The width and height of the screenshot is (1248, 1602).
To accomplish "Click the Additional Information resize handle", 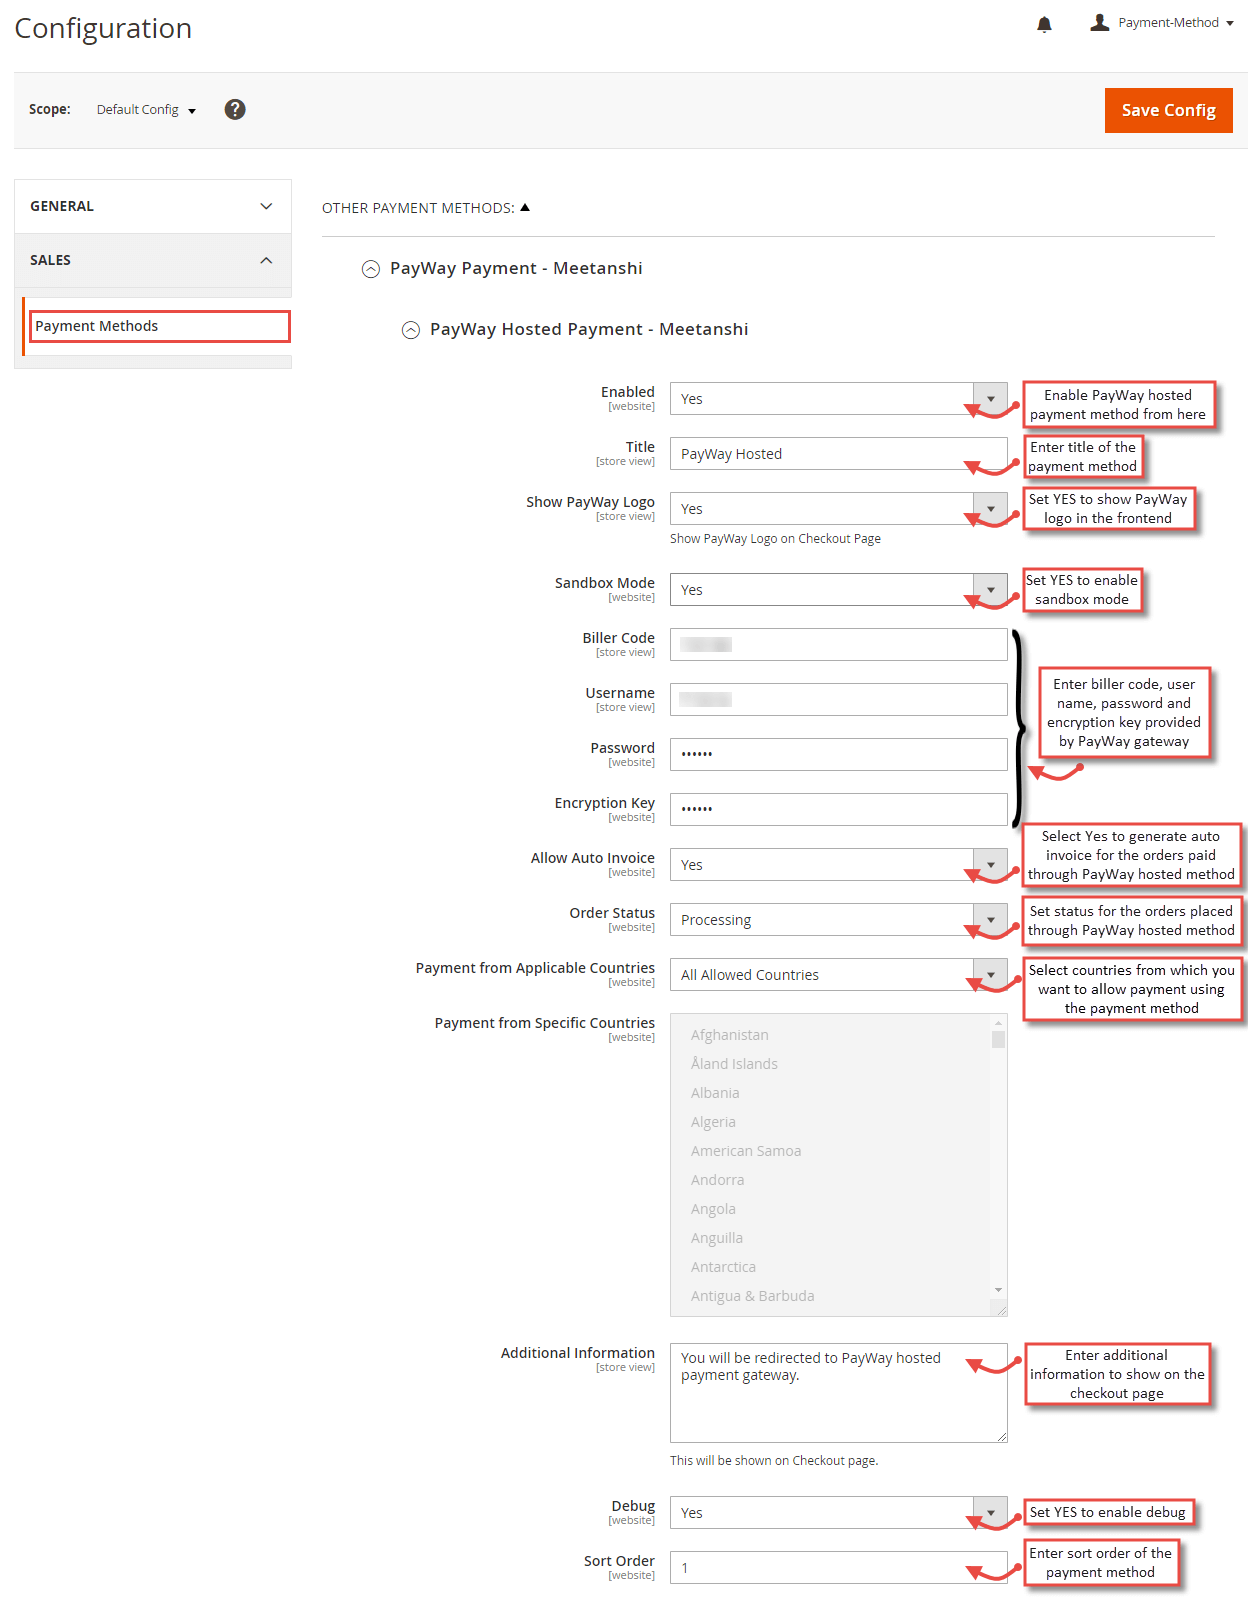I will [1001, 1437].
